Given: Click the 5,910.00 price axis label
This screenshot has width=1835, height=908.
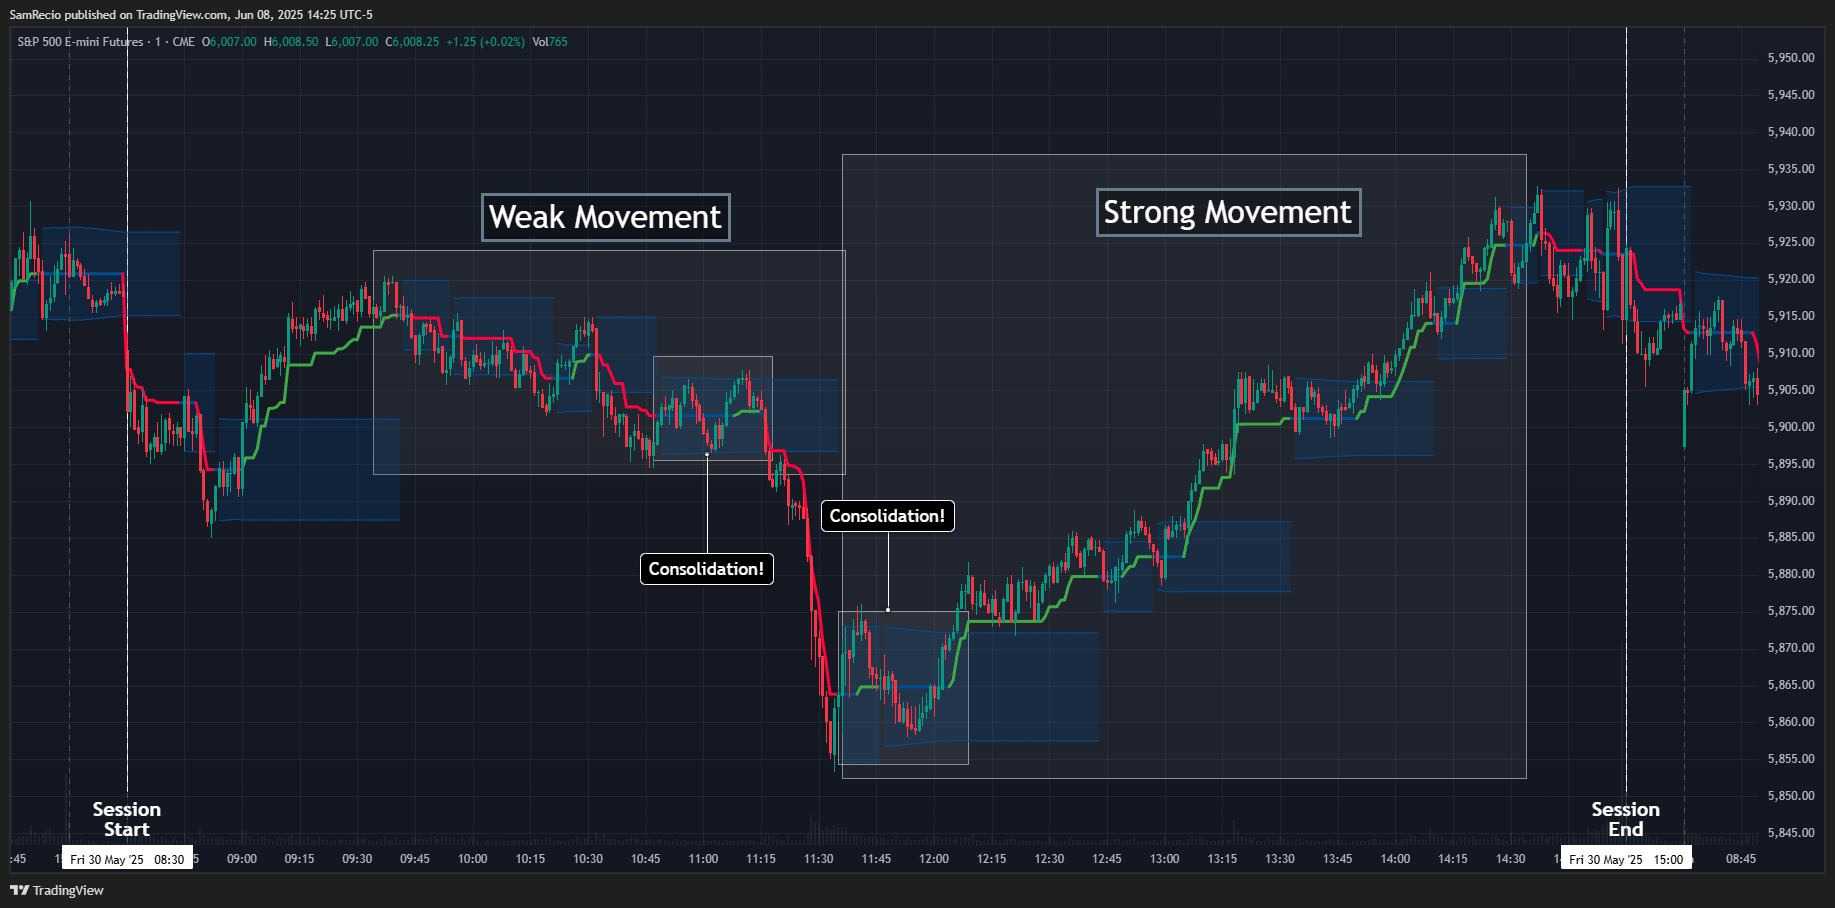Looking at the screenshot, I should (1791, 353).
